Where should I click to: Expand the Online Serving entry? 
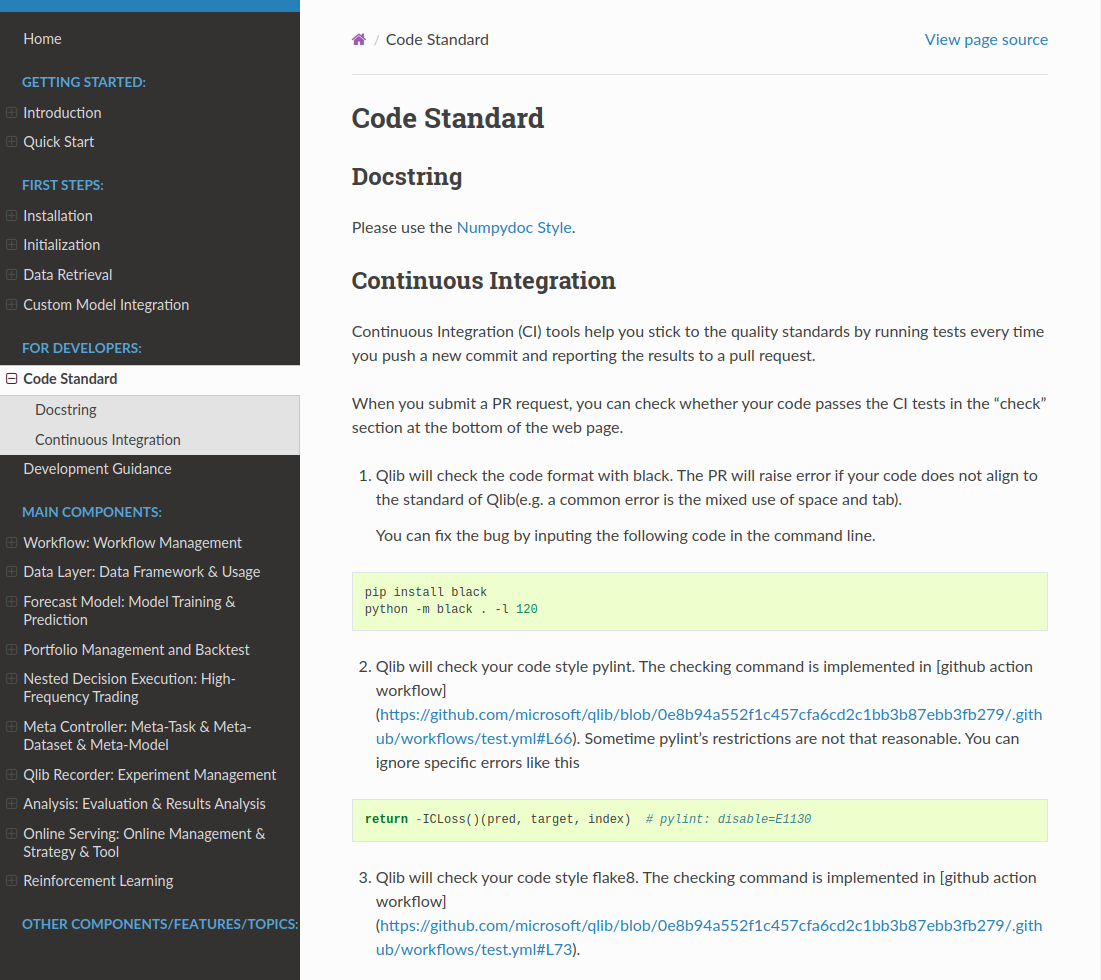point(11,833)
